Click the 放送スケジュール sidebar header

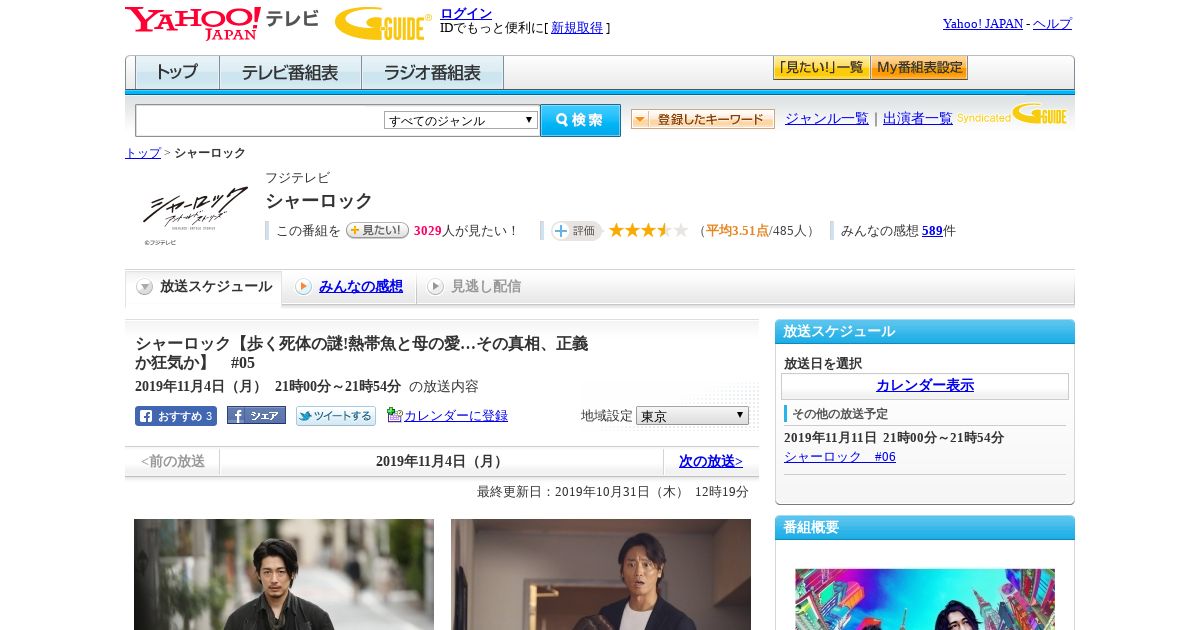(925, 332)
